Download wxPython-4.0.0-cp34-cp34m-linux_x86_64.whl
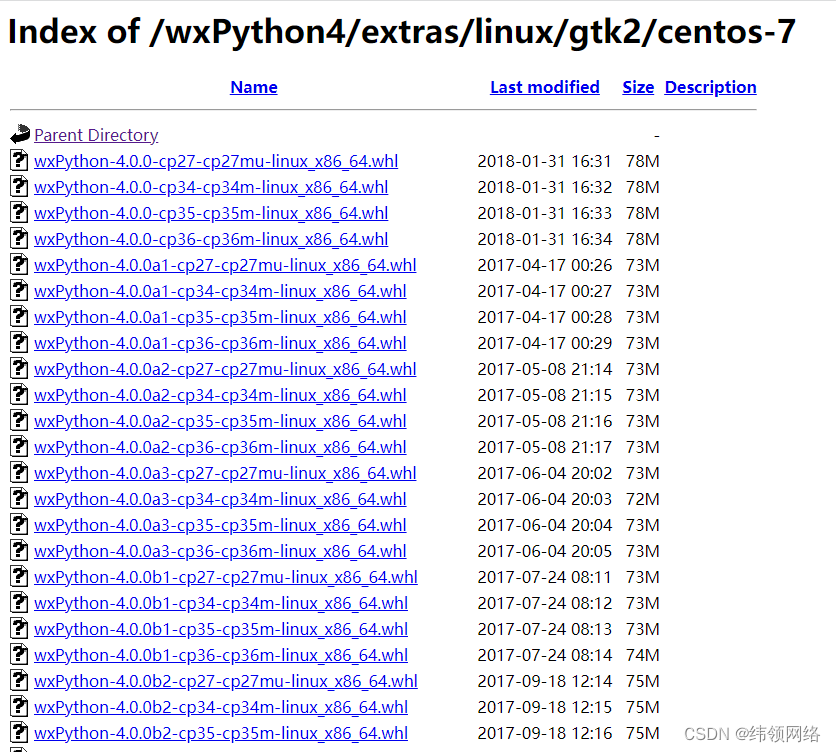Viewport: 836px width, 752px height. [x=211, y=187]
